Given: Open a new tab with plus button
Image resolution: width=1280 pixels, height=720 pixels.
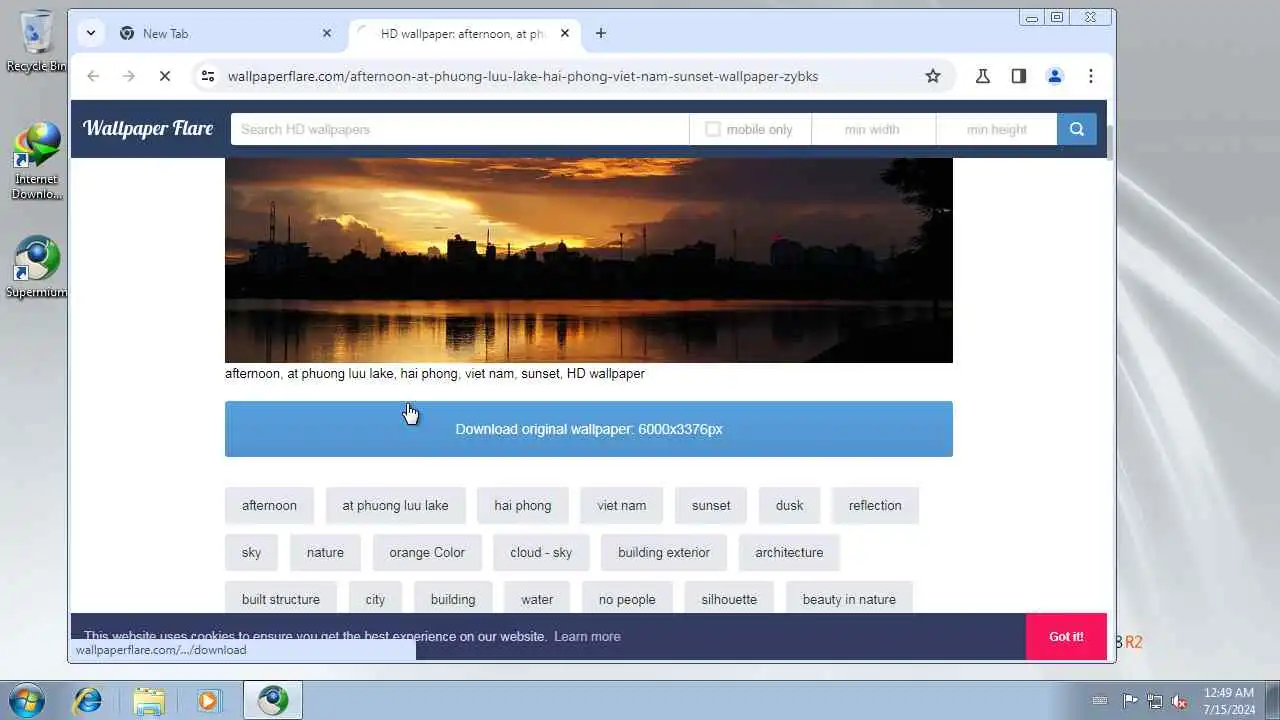Looking at the screenshot, I should pos(600,33).
